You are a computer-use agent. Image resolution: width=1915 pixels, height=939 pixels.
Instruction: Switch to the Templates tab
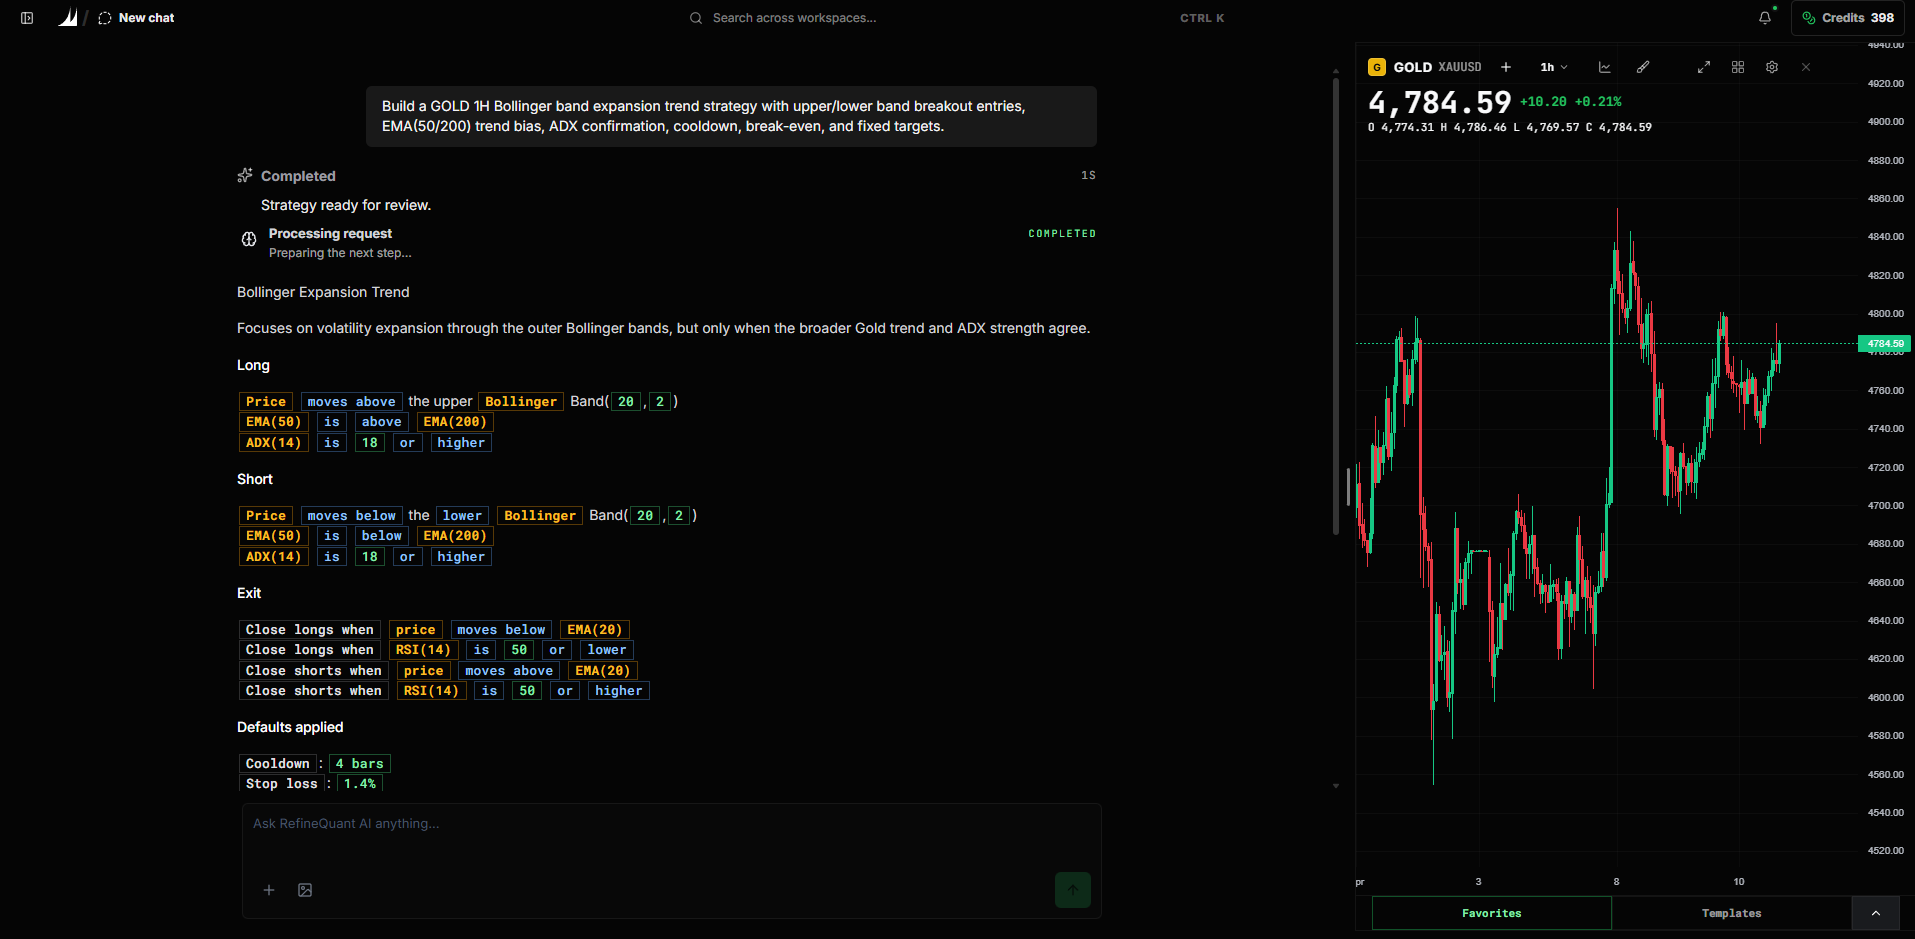coord(1731,913)
